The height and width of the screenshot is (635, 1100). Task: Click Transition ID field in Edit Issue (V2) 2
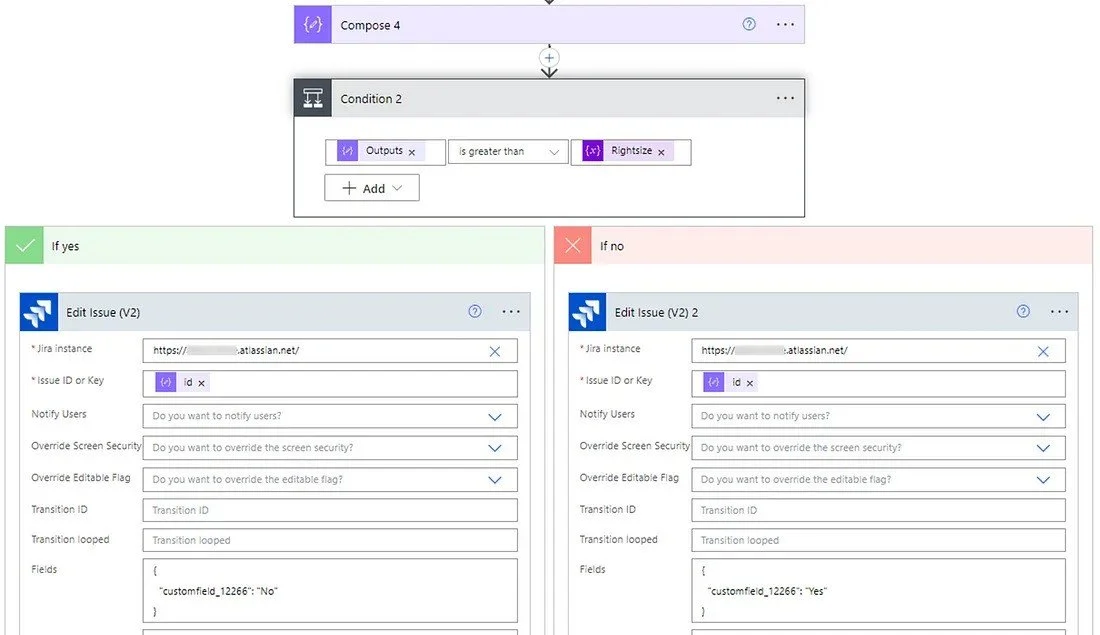coord(878,510)
